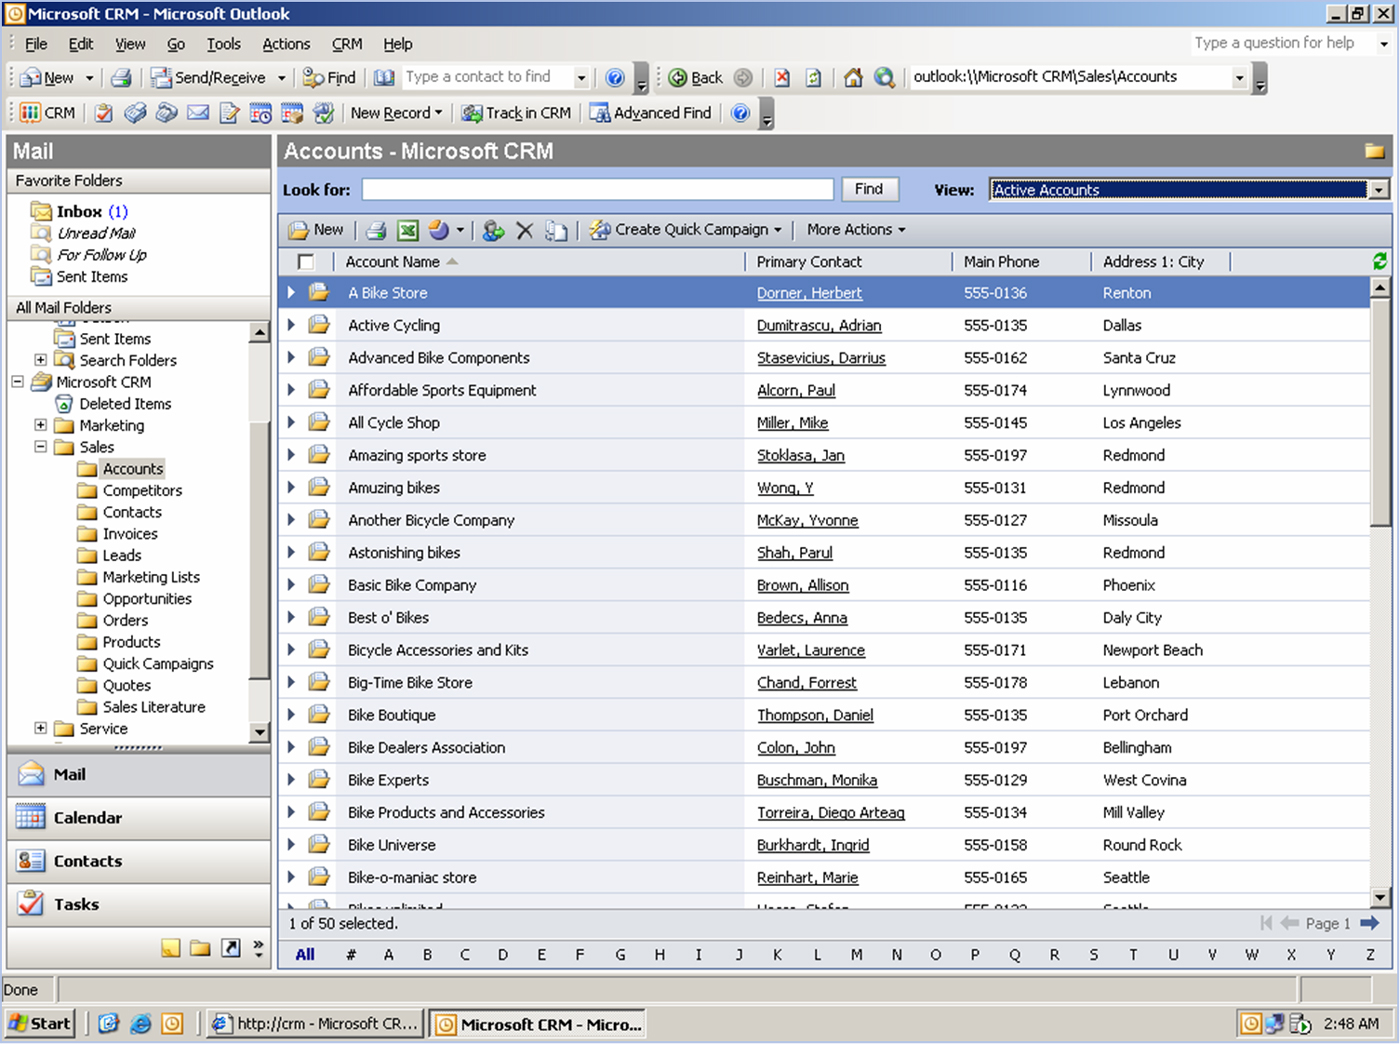Image resolution: width=1400 pixels, height=1044 pixels.
Task: Expand the Marketing folder
Action: 41,425
